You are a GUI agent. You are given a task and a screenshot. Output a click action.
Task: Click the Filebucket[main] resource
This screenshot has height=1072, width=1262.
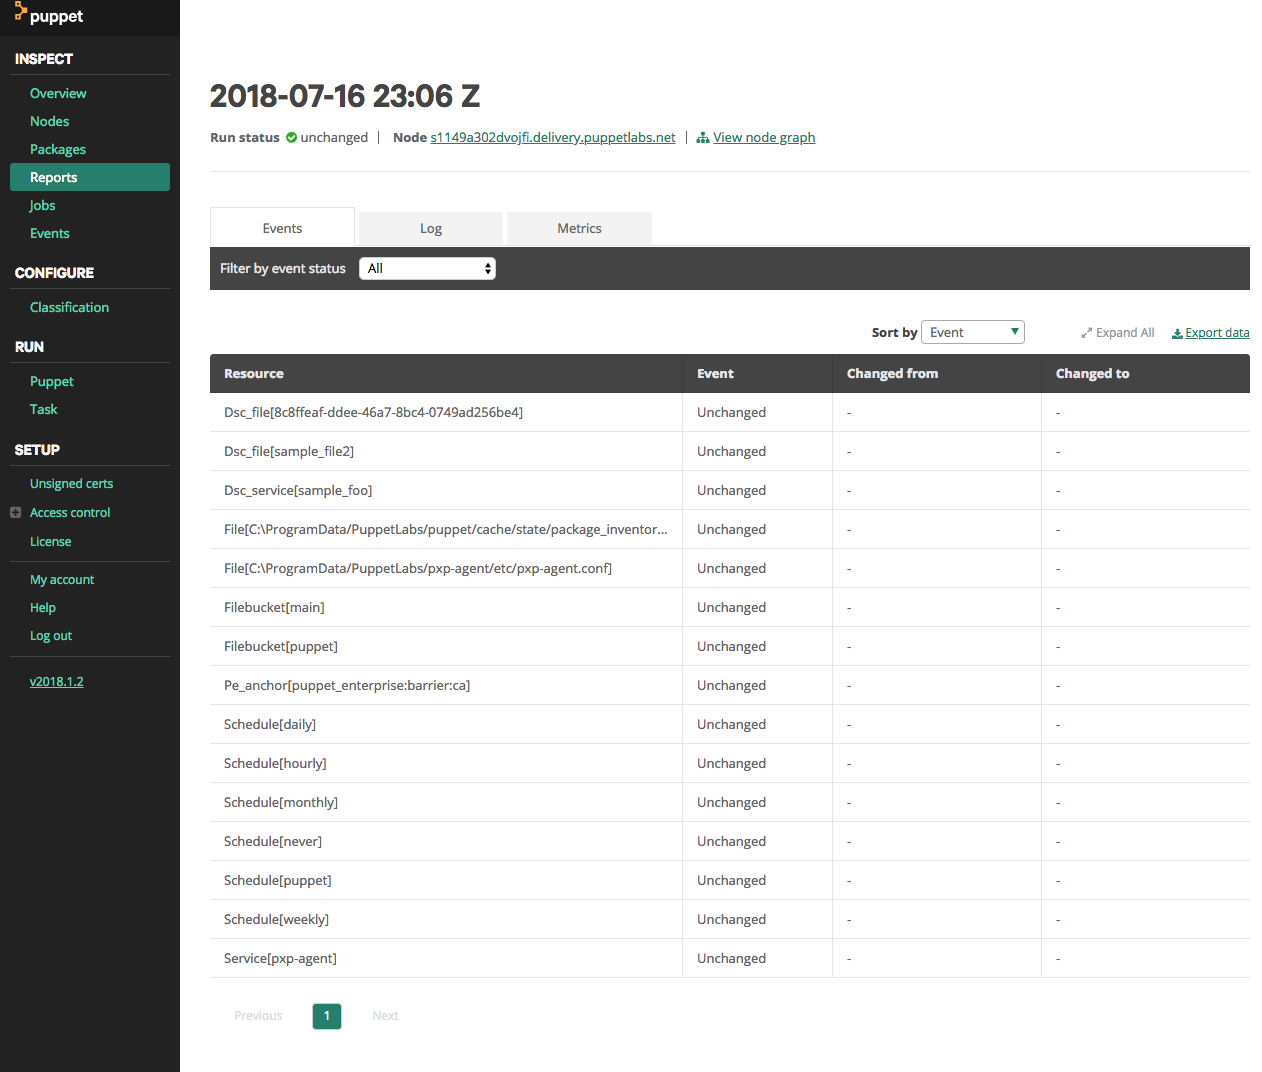click(x=274, y=607)
